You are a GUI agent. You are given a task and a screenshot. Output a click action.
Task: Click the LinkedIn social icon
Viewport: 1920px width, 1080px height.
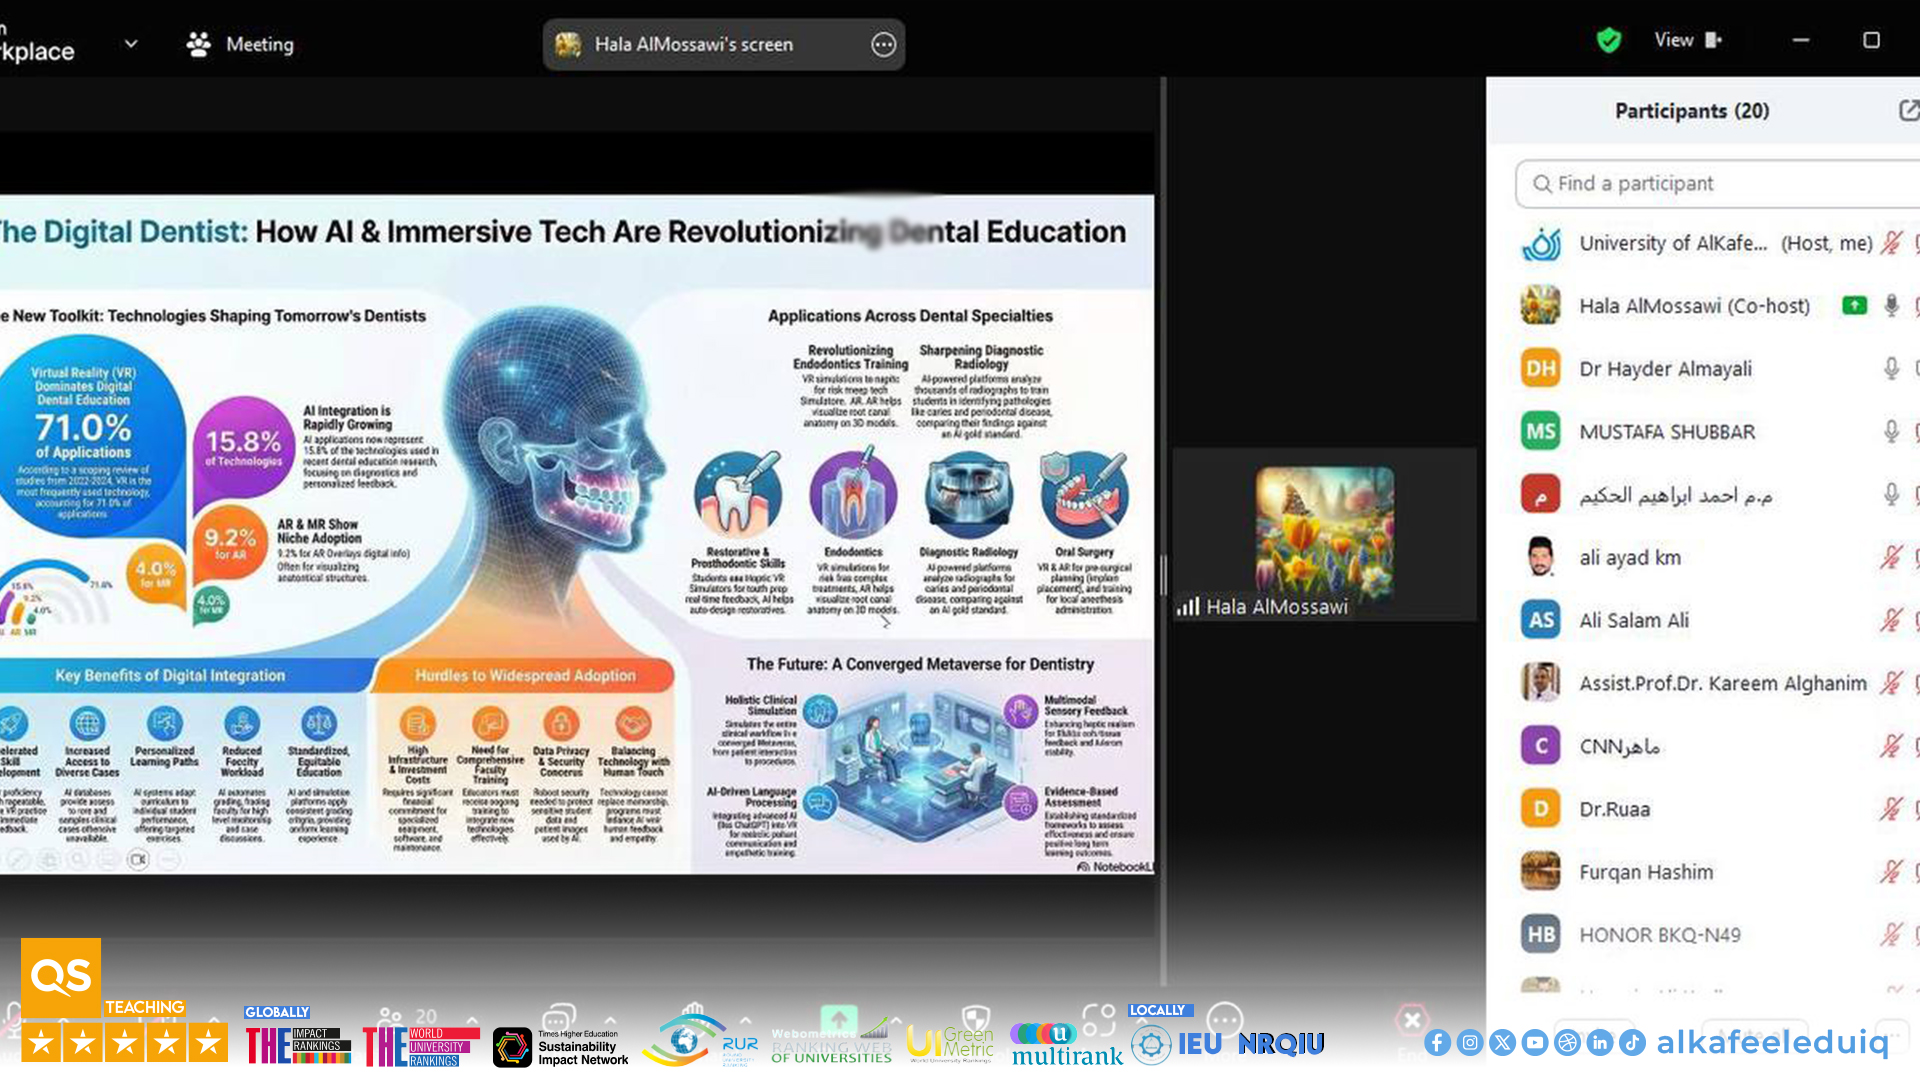pyautogui.click(x=1599, y=1043)
